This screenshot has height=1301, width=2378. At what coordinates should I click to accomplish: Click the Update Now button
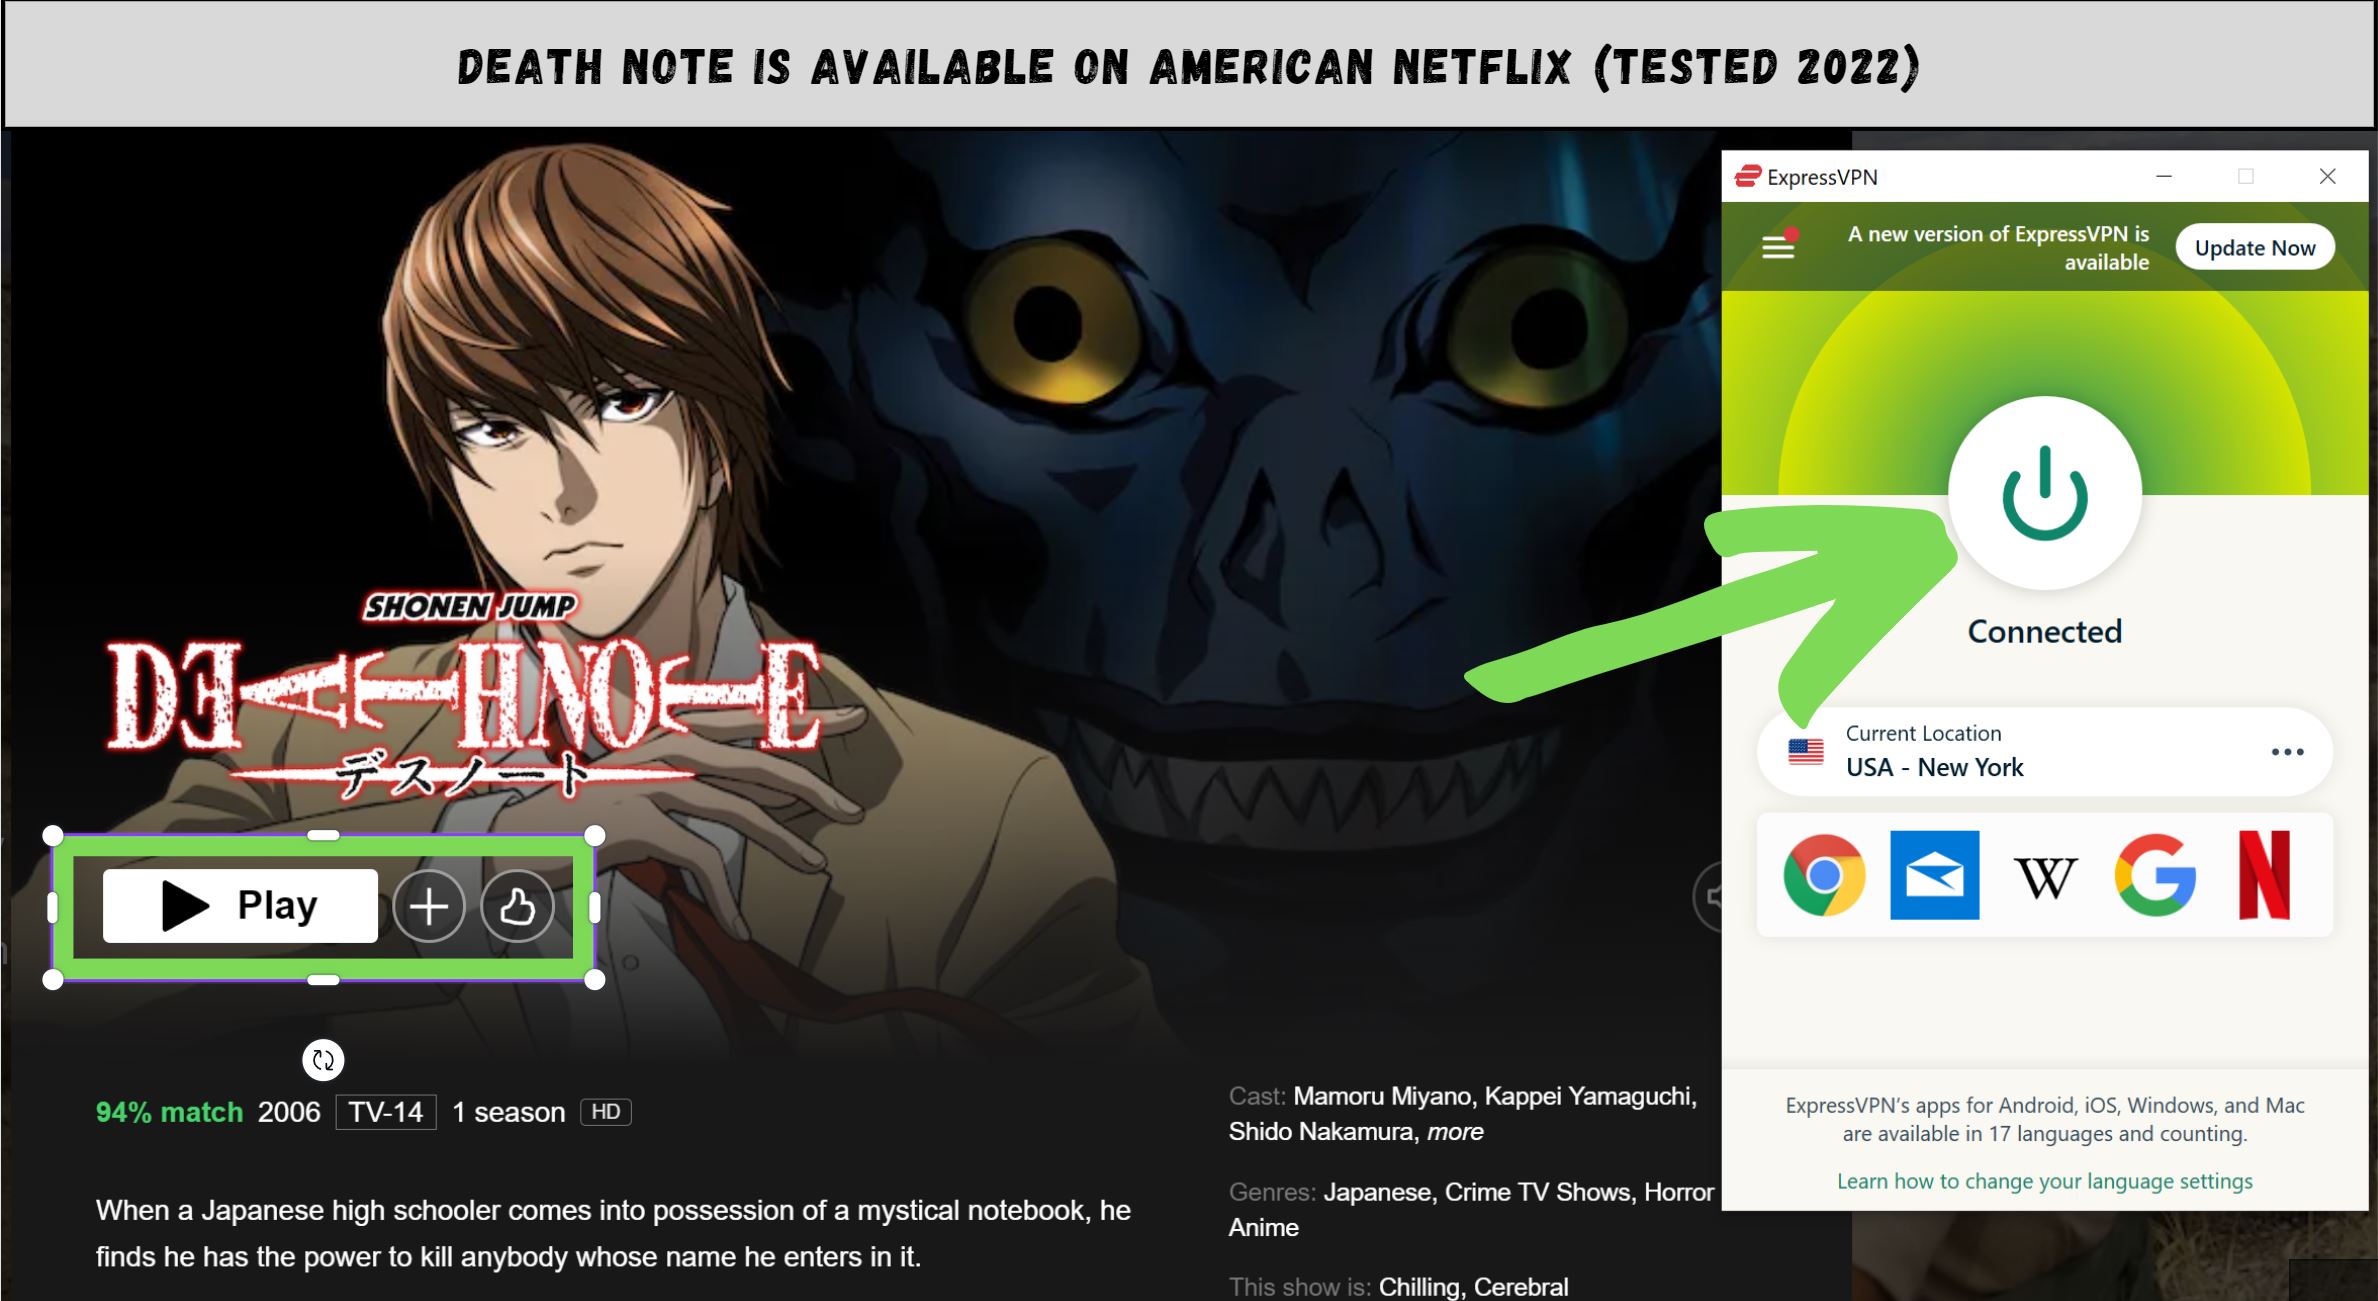(x=2254, y=247)
